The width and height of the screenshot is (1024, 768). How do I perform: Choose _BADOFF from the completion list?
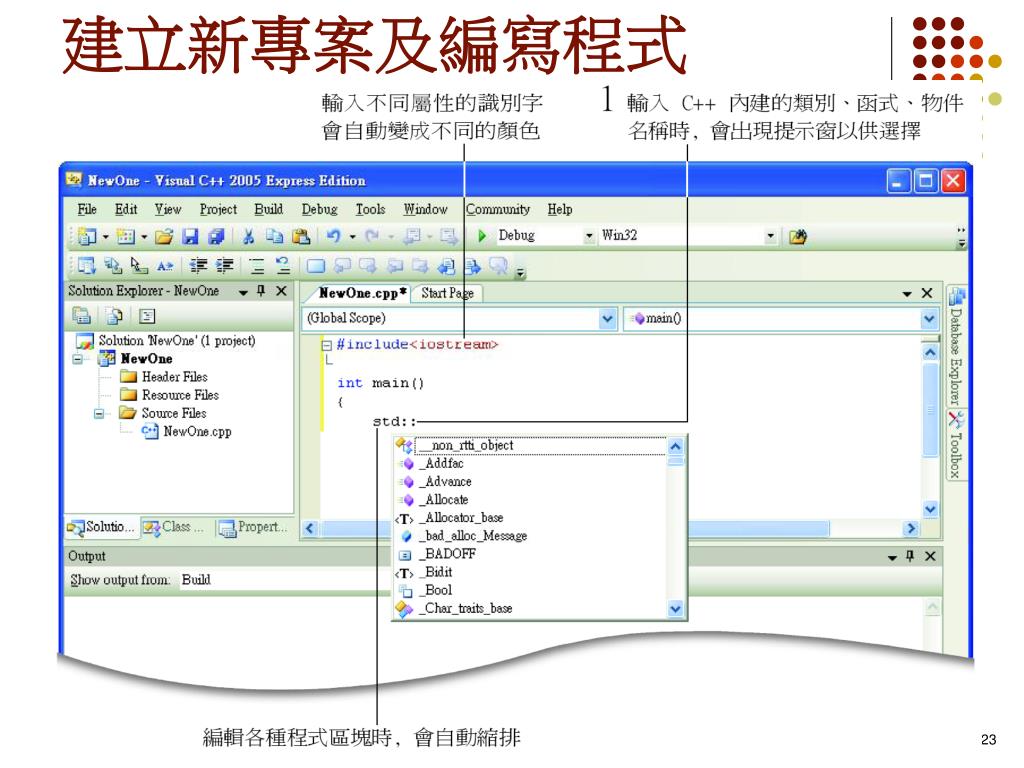[x=448, y=554]
